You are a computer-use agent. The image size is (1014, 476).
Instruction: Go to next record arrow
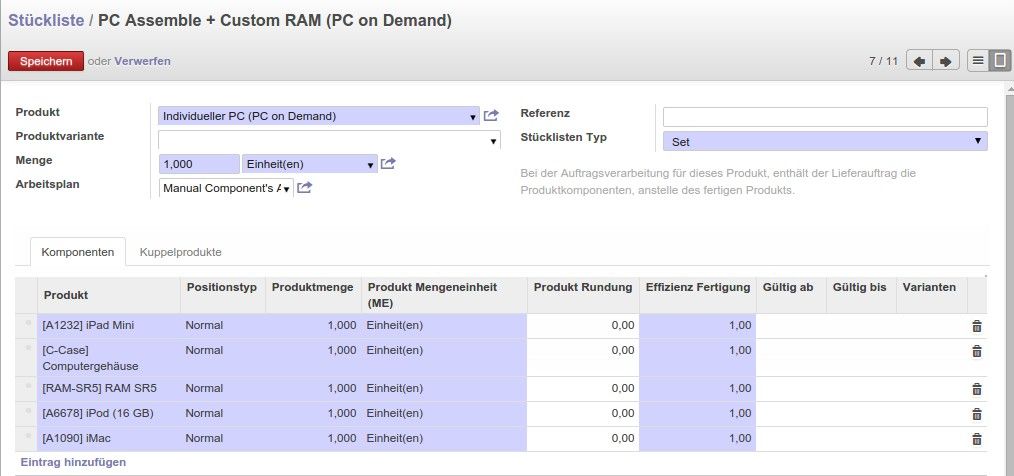pyautogui.click(x=945, y=61)
